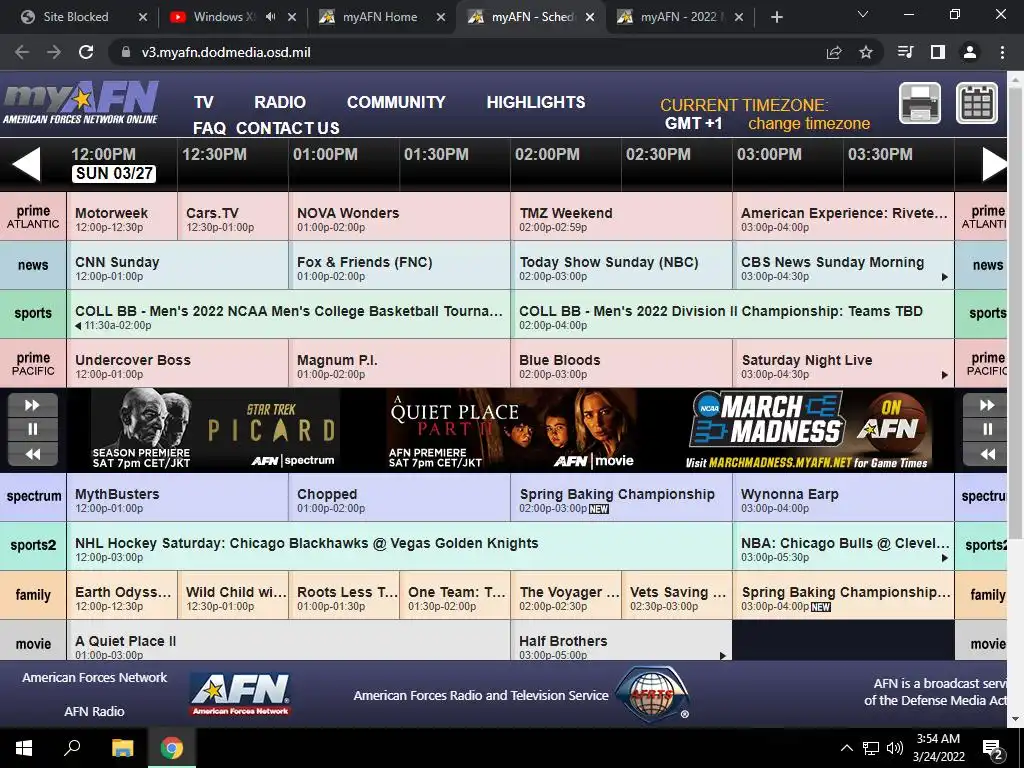1024x768 pixels.
Task: Open Blue Bloods listing
Action: click(x=622, y=363)
